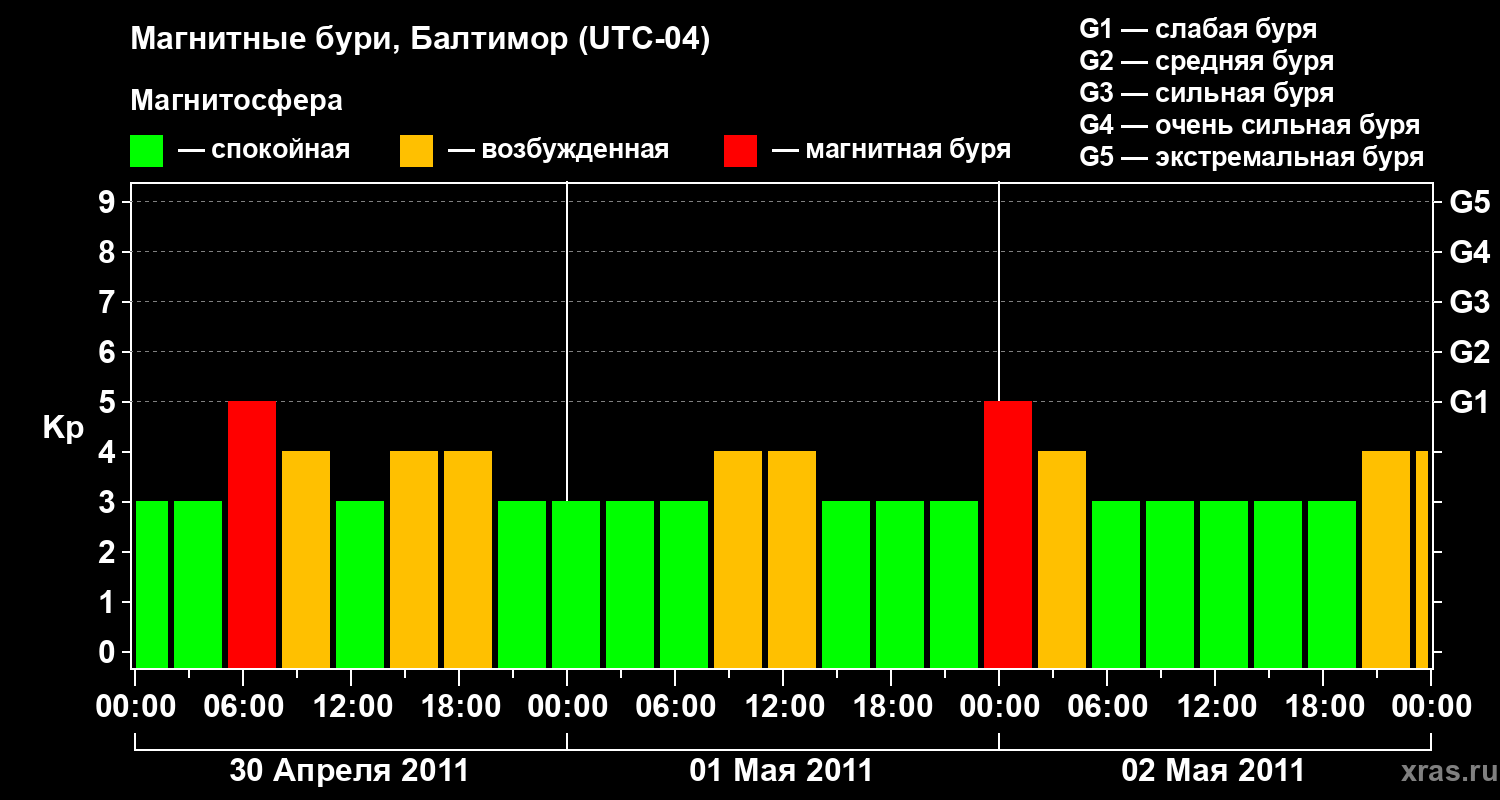Click the green bar above 12:00 on 30 April
The image size is (1500, 800).
click(x=360, y=584)
